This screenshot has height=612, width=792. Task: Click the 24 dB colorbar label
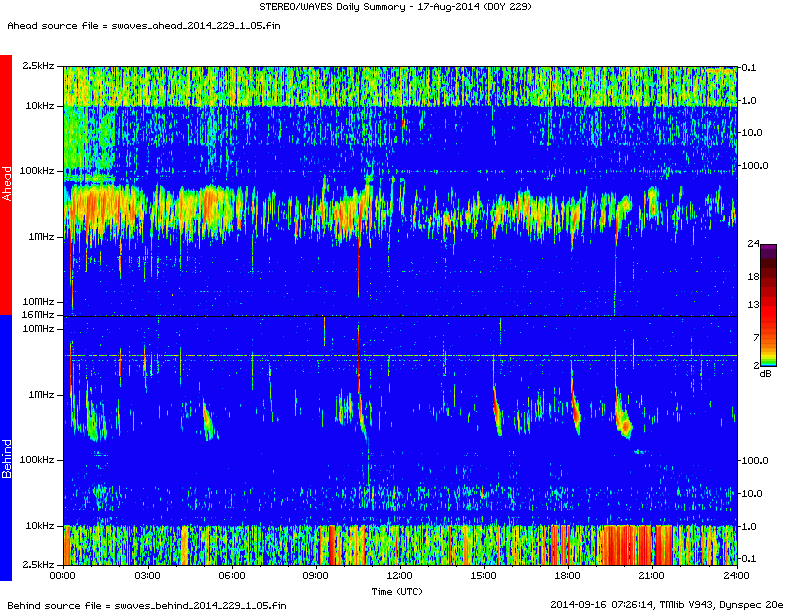click(753, 244)
